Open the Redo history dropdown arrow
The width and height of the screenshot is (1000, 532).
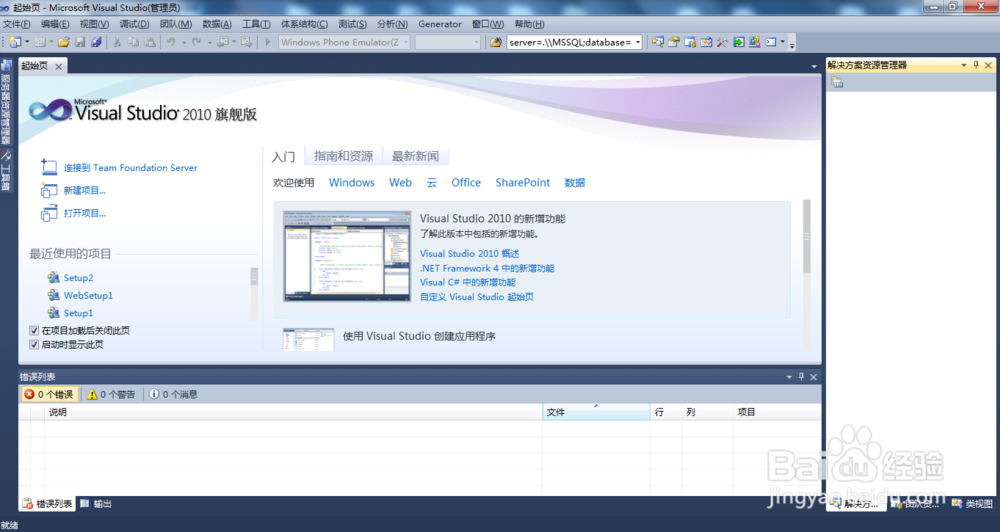point(209,42)
